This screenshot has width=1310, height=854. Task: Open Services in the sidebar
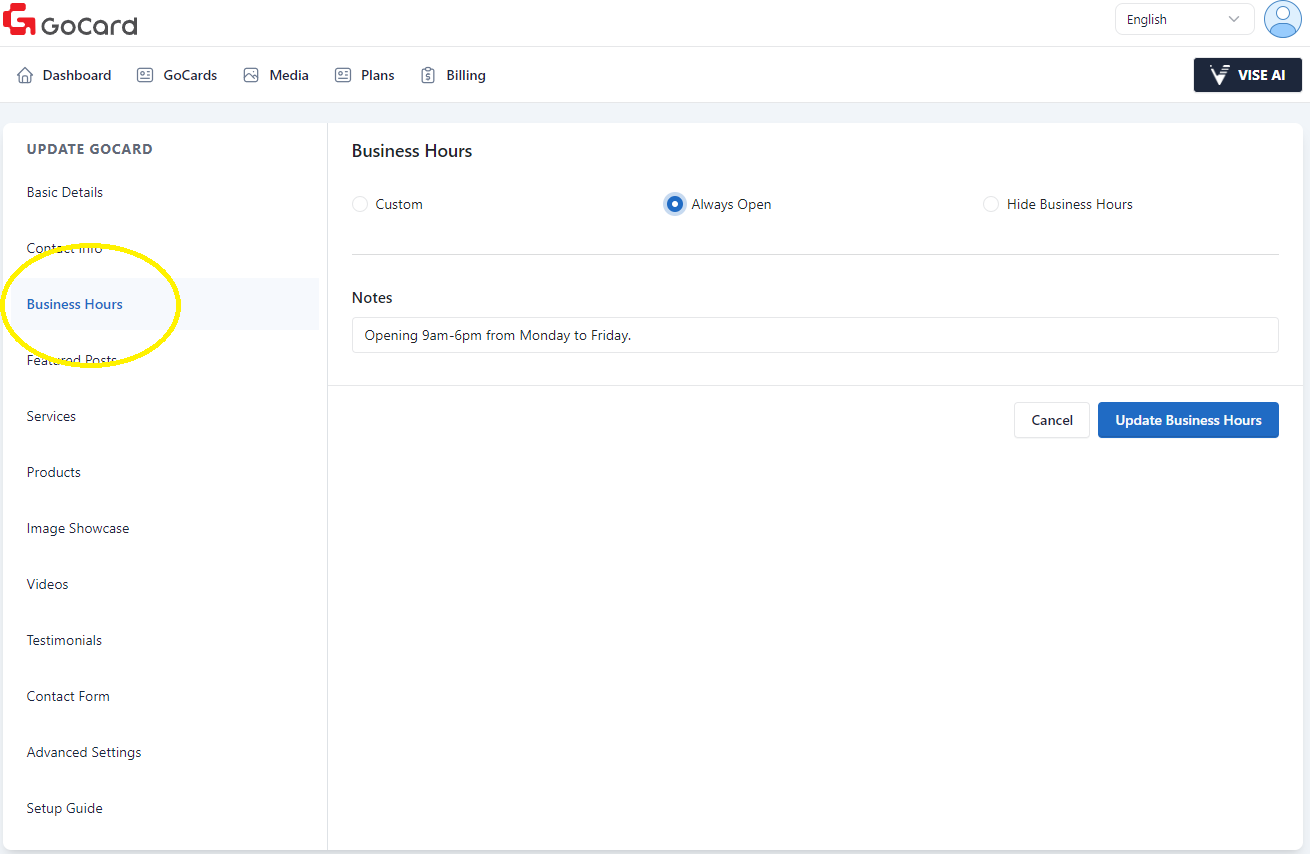[x=51, y=416]
